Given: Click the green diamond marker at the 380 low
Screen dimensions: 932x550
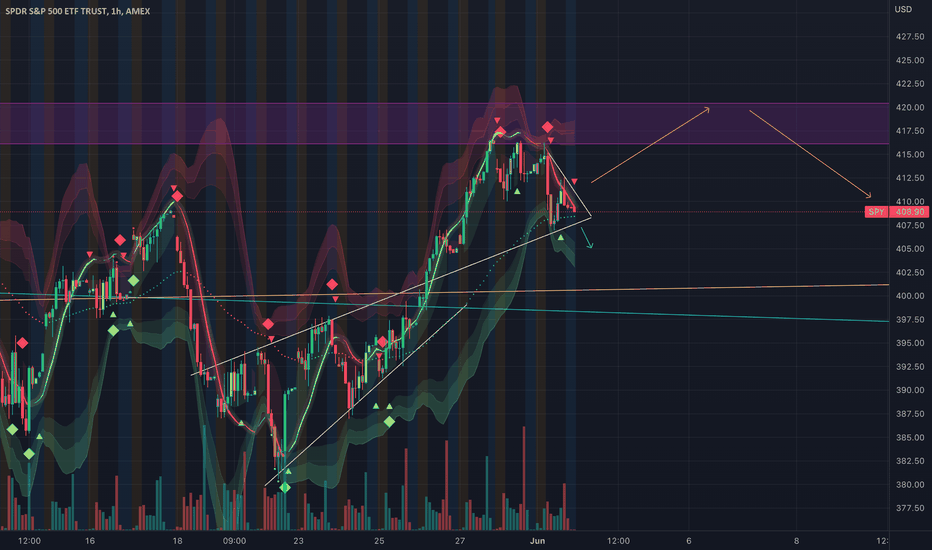Looking at the screenshot, I should tap(285, 488).
